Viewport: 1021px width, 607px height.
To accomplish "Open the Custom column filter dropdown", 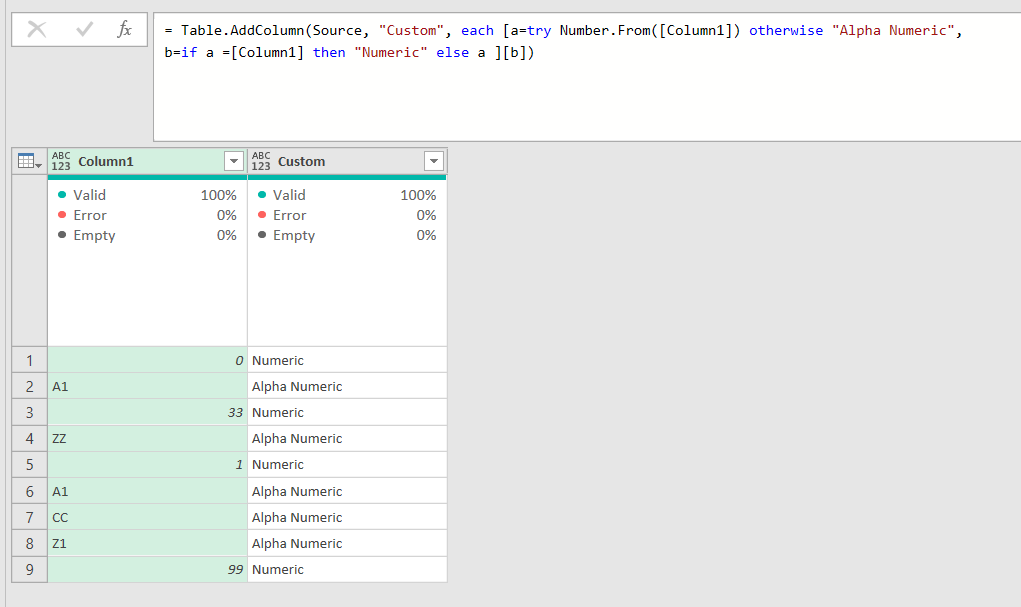I will (434, 161).
